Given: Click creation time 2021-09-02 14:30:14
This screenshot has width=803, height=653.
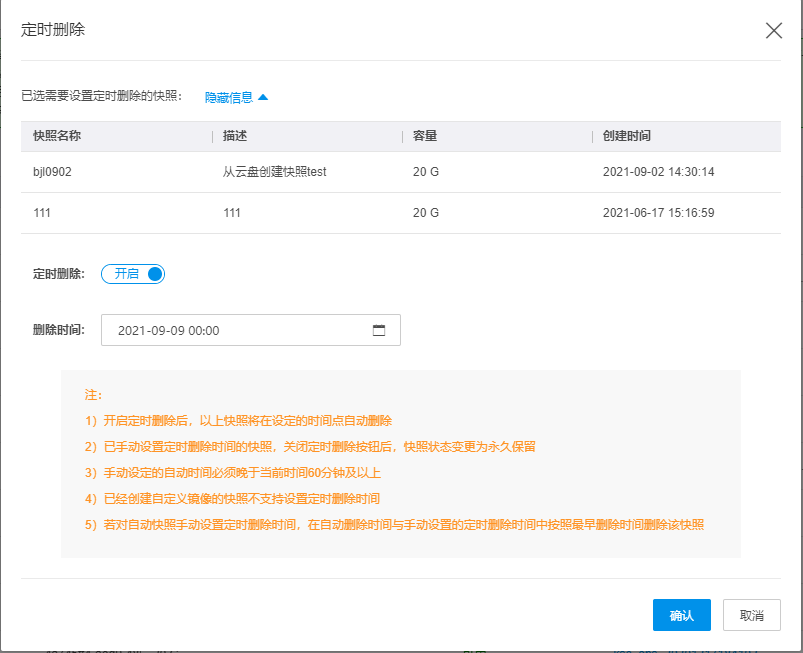Looking at the screenshot, I should [x=659, y=172].
